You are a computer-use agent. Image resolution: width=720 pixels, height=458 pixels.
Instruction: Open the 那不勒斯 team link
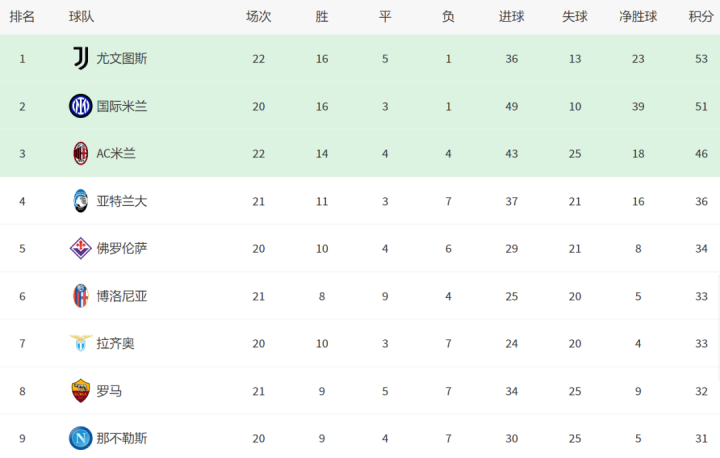pyautogui.click(x=122, y=439)
